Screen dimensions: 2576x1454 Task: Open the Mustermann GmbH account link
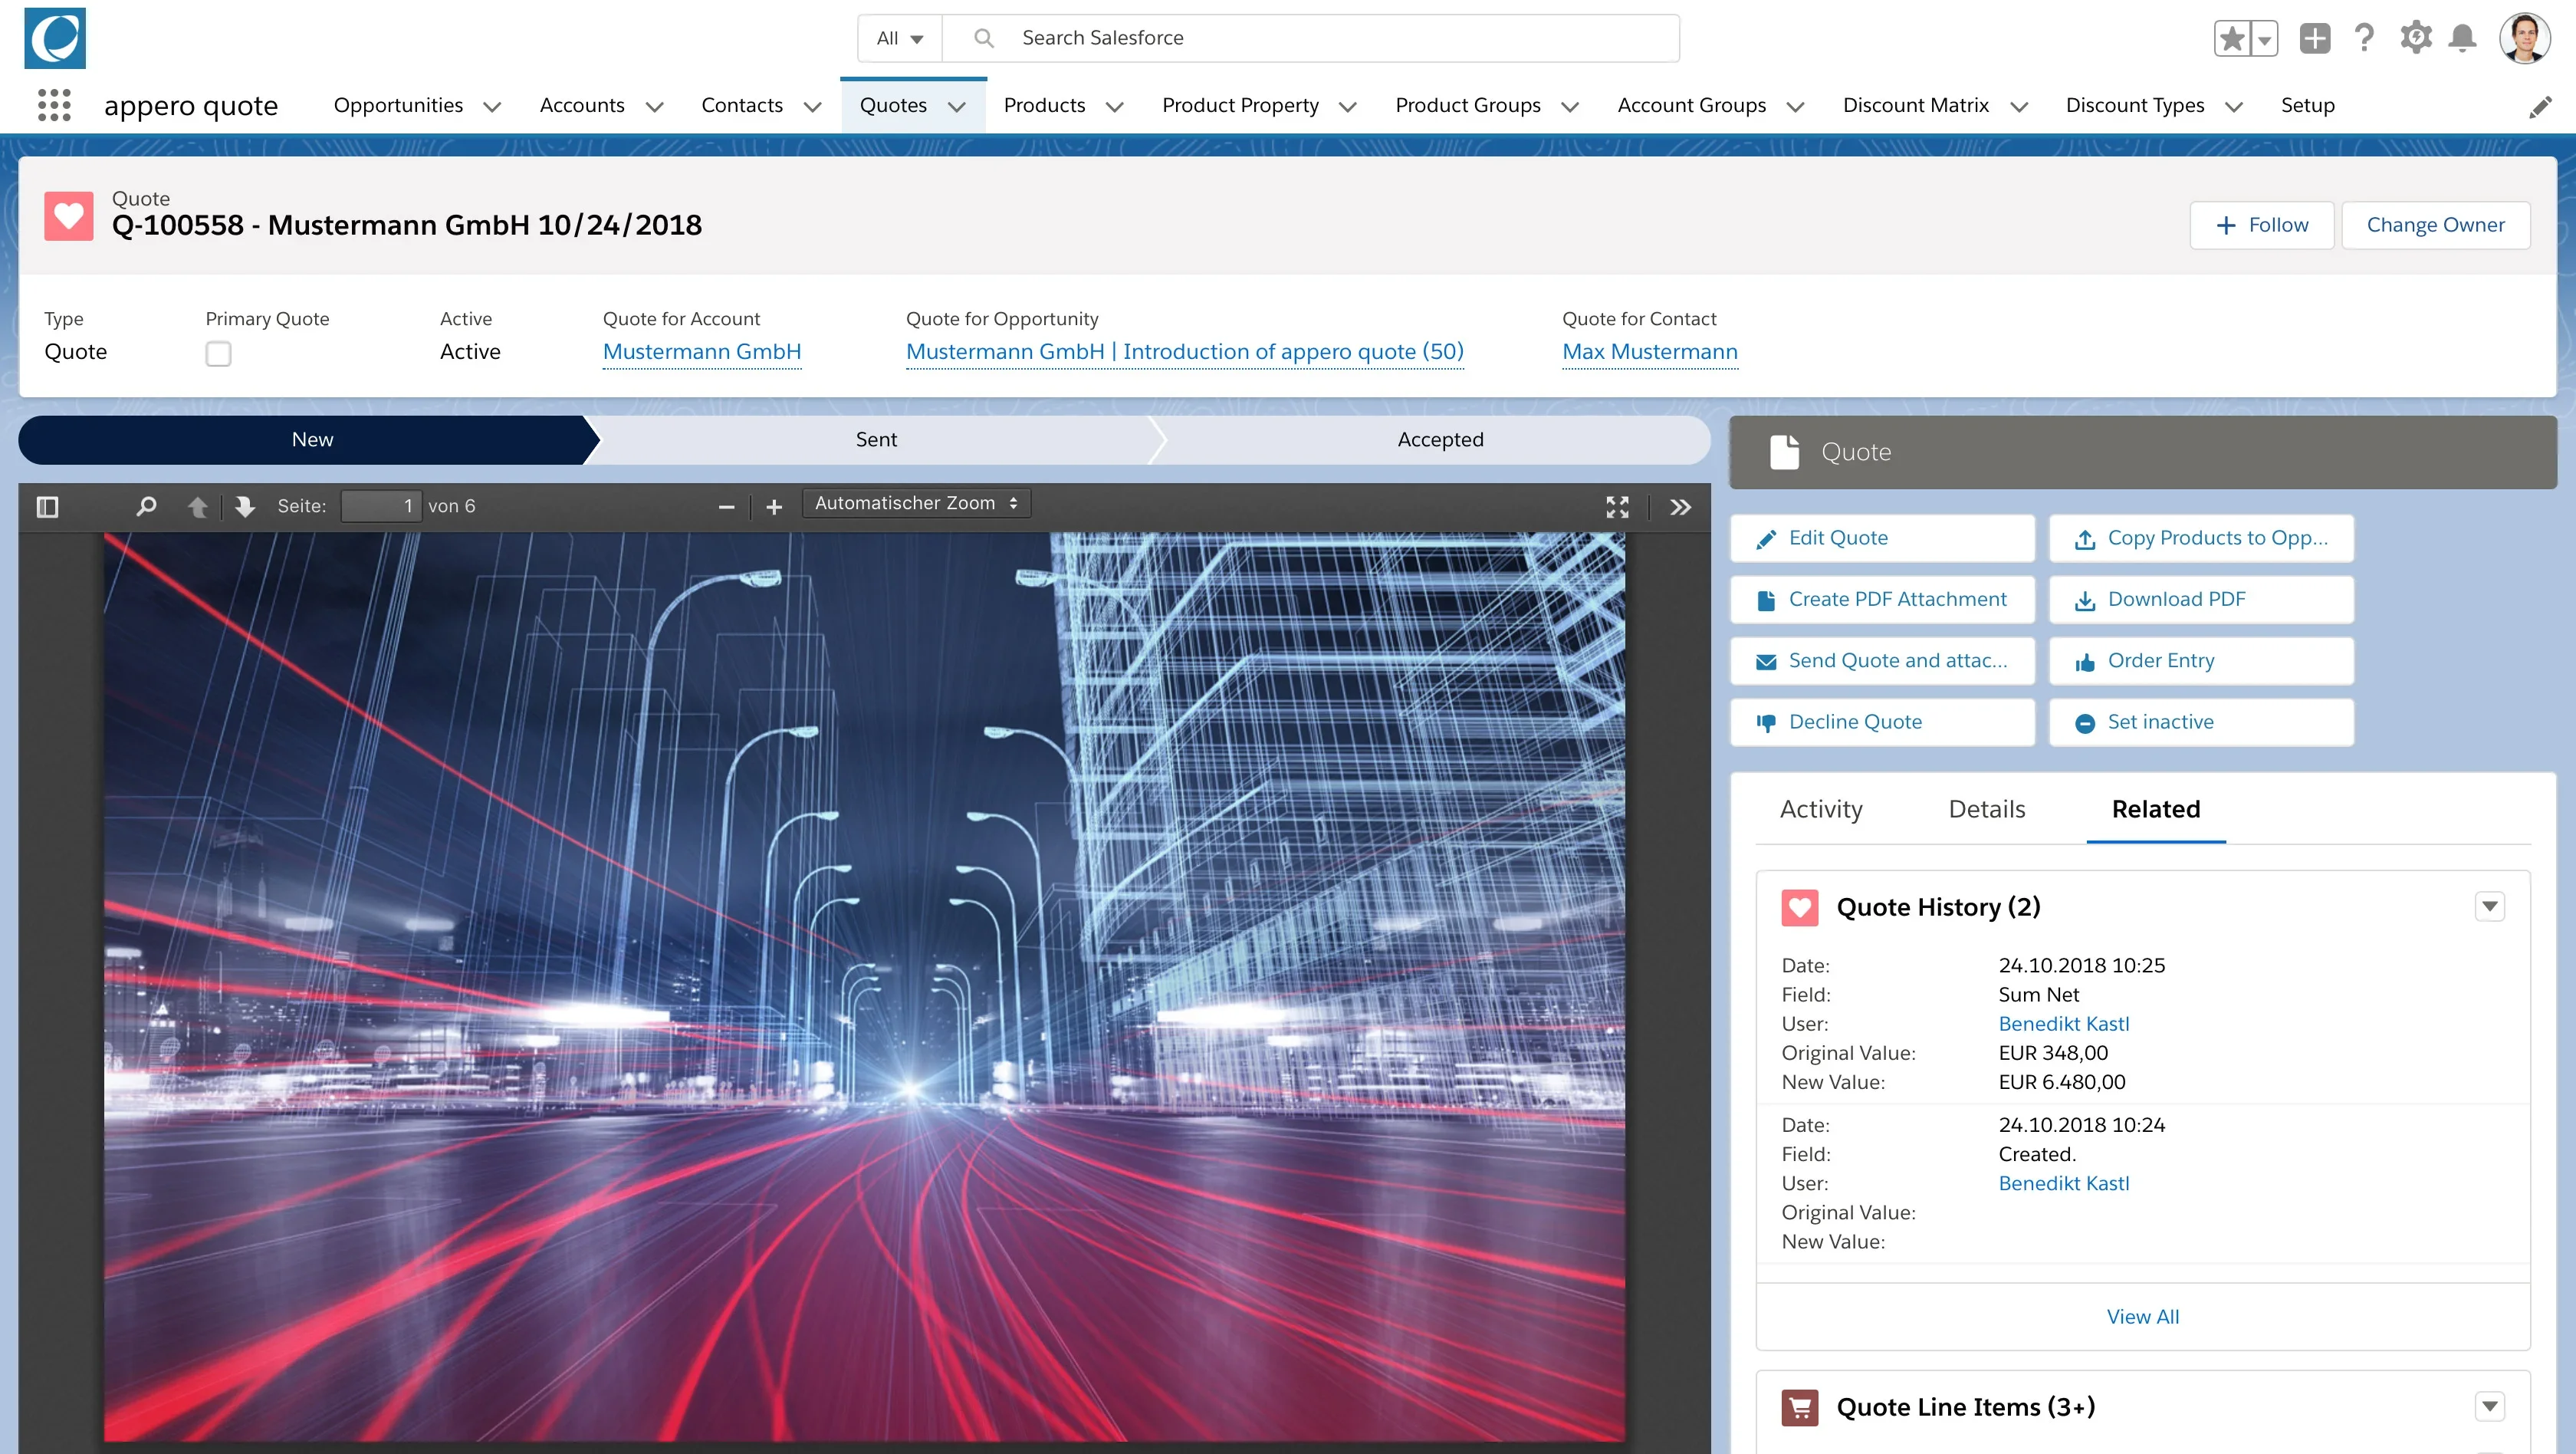tap(701, 352)
